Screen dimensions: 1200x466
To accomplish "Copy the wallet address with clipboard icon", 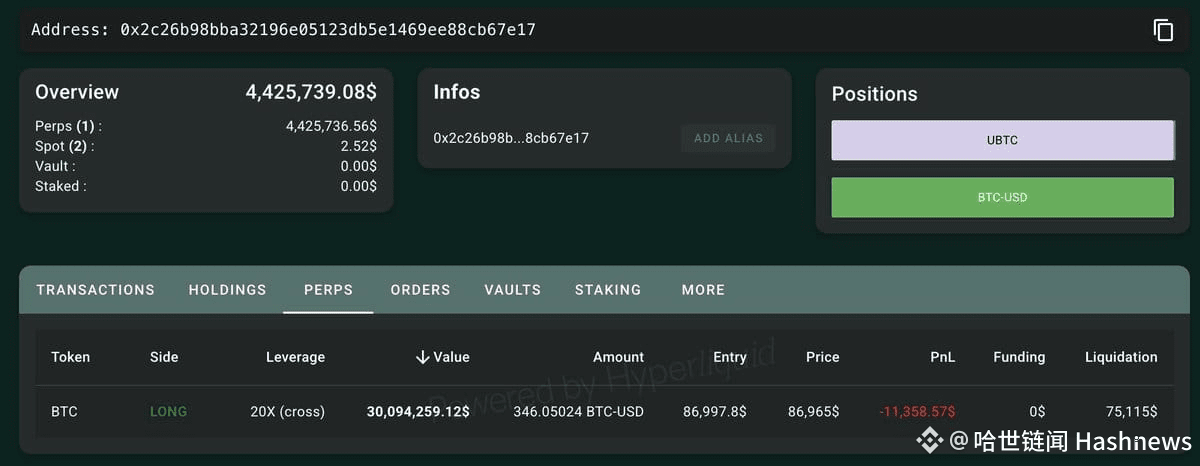I will (x=1163, y=30).
